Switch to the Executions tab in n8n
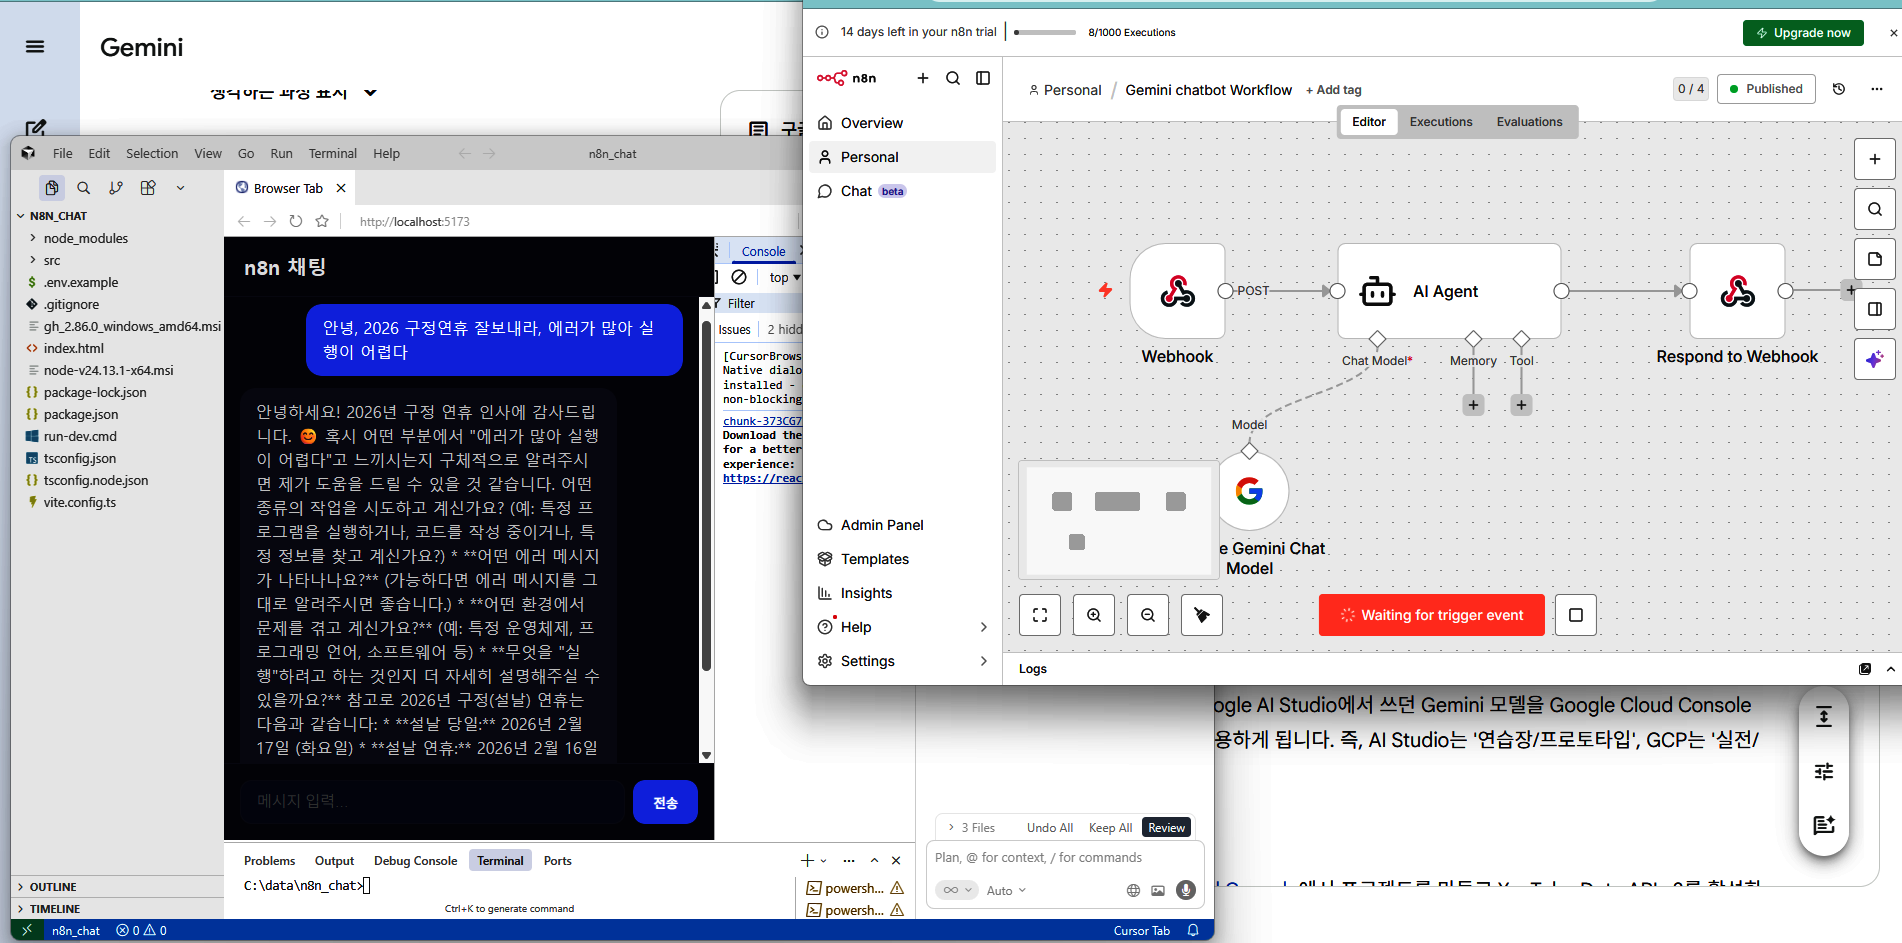The height and width of the screenshot is (943, 1902). [x=1440, y=122]
